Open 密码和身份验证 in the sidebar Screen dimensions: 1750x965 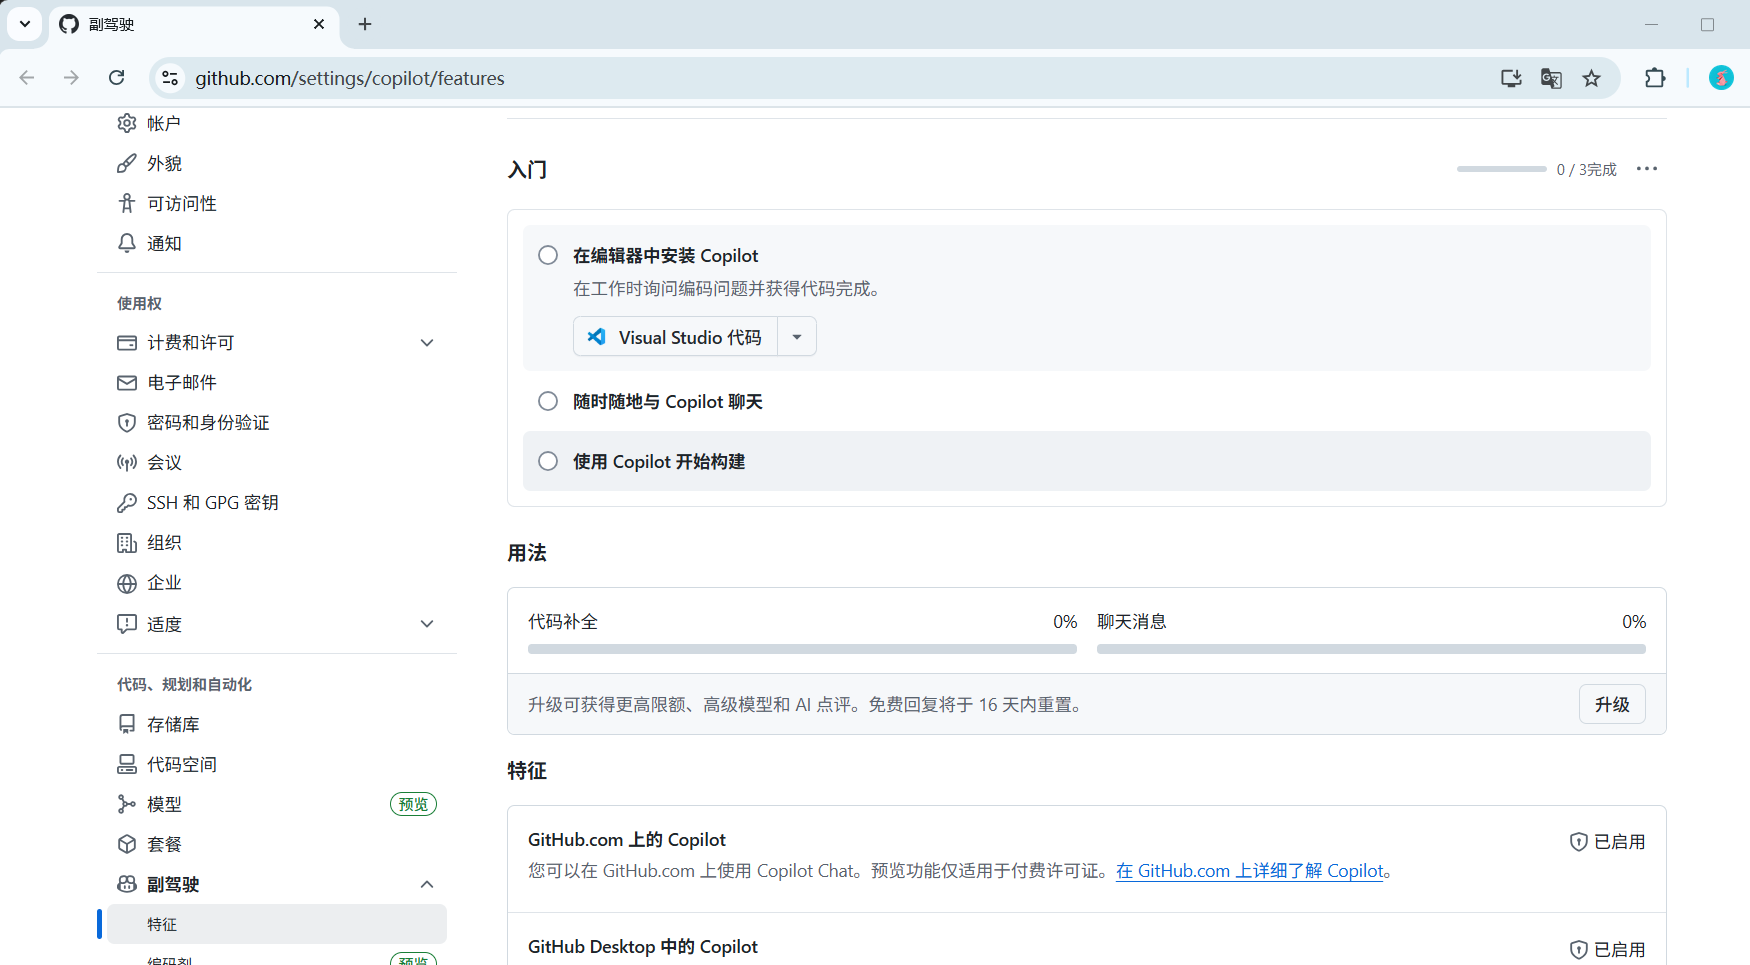click(x=208, y=423)
